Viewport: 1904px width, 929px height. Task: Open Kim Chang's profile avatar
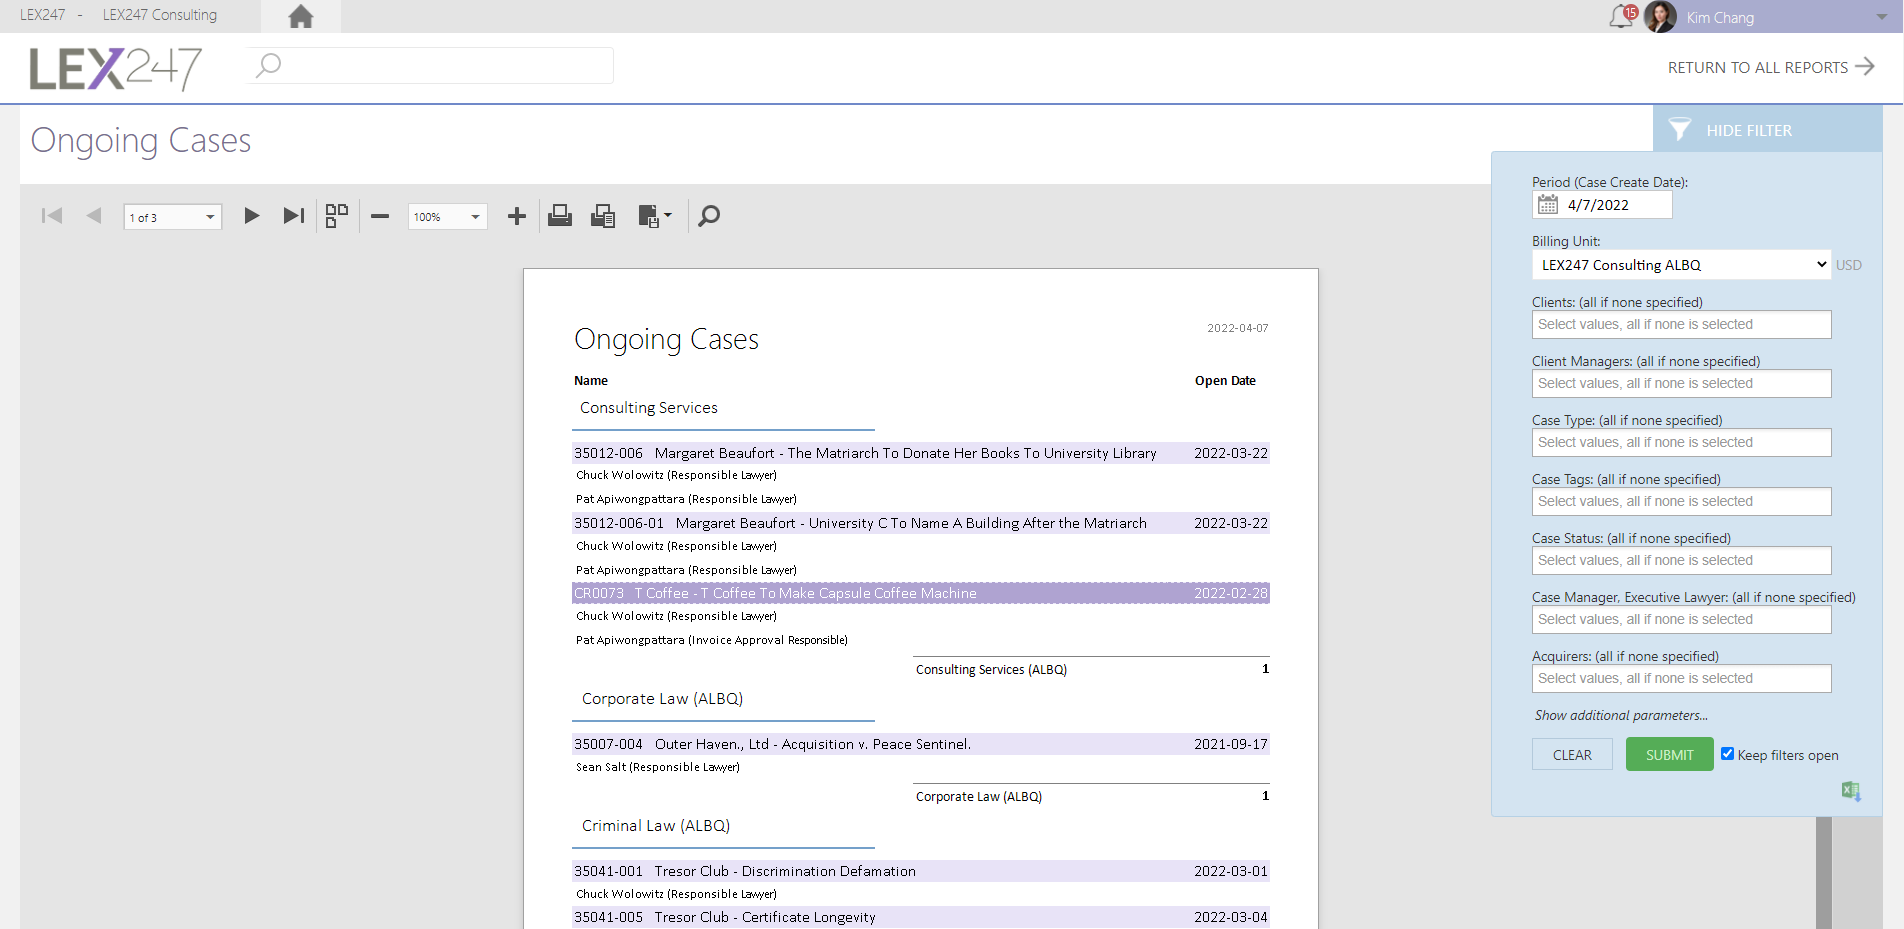pos(1660,17)
